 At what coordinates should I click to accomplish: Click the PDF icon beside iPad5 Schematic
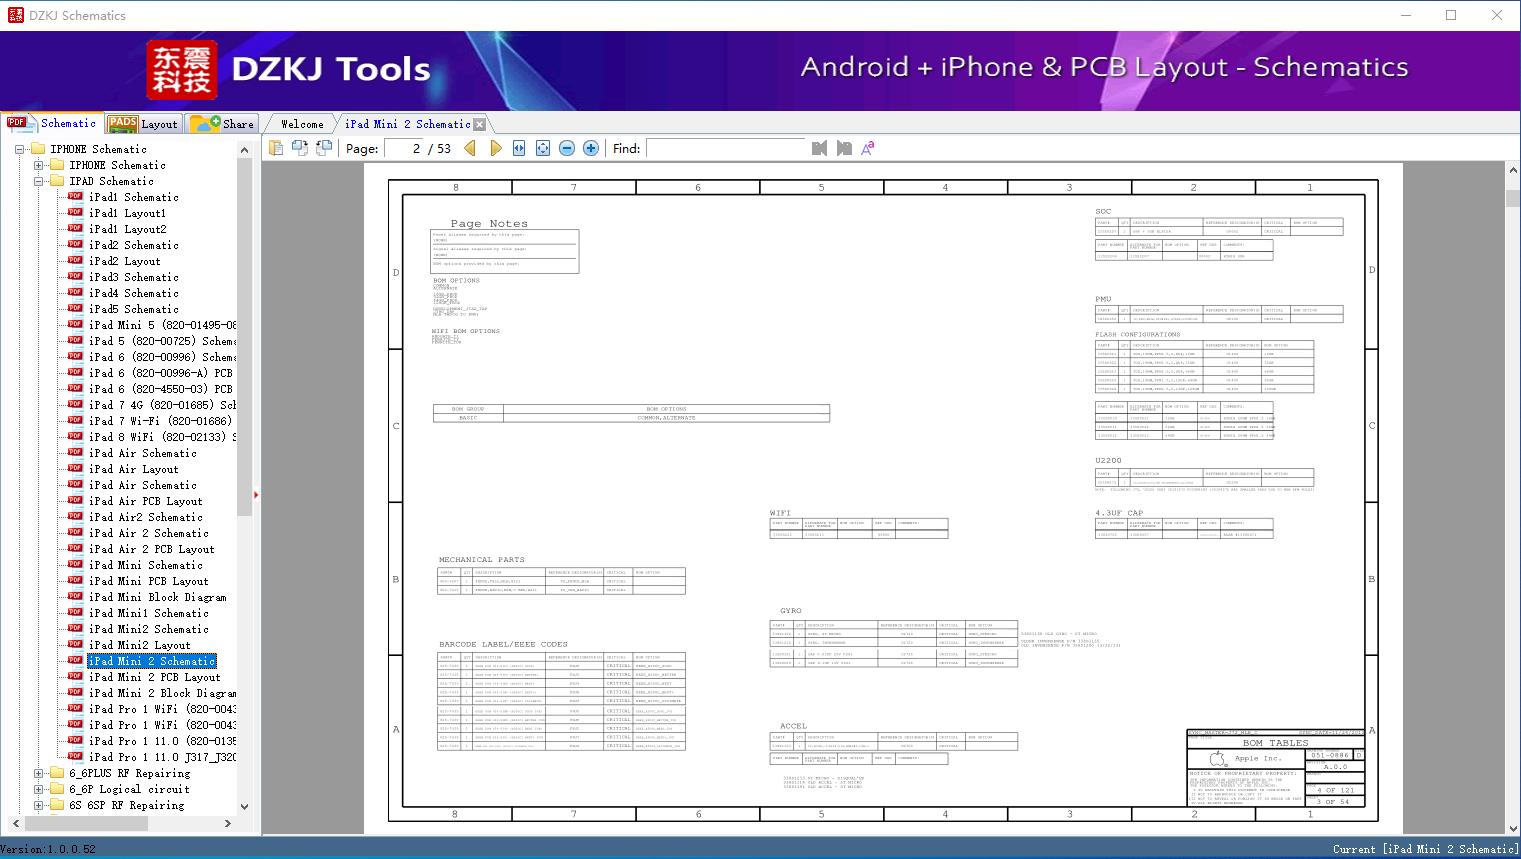(76, 309)
